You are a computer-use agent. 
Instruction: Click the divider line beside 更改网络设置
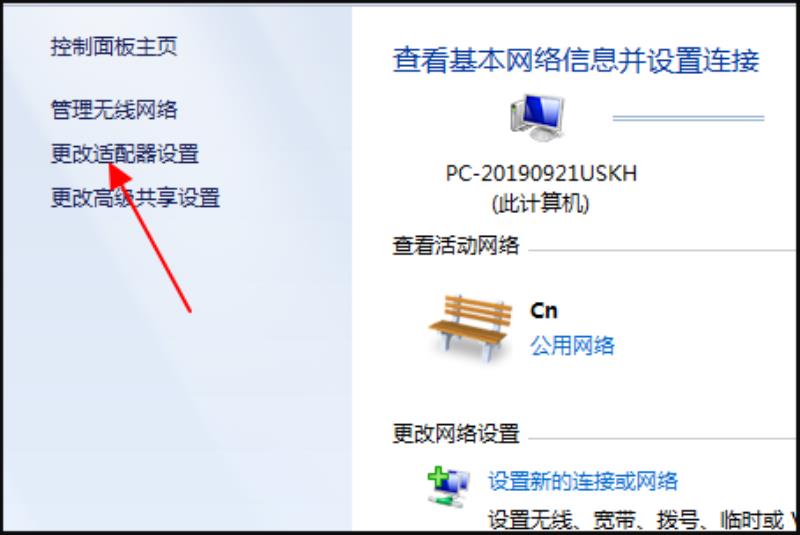click(663, 438)
